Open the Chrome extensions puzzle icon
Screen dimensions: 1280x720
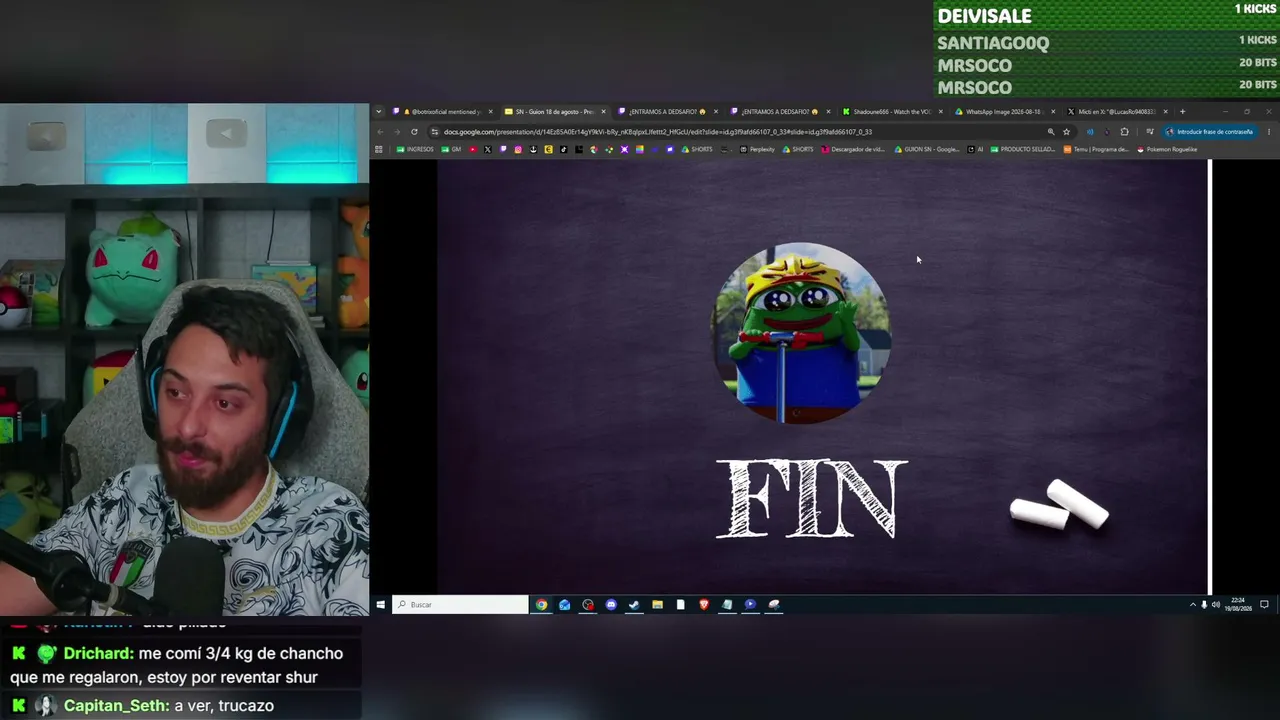tap(1124, 132)
